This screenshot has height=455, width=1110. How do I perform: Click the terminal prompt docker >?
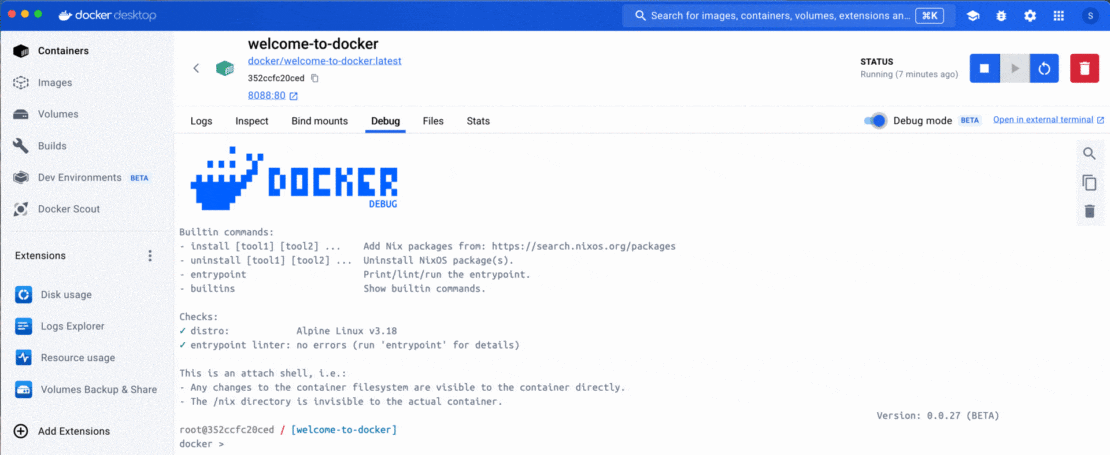tap(202, 444)
